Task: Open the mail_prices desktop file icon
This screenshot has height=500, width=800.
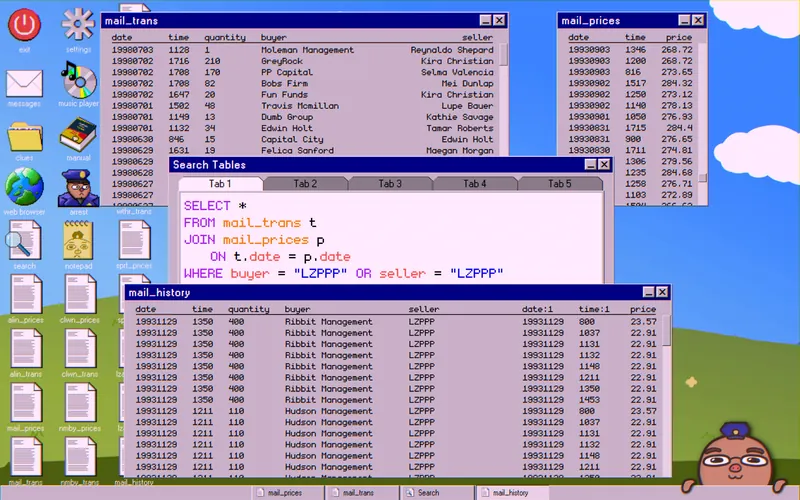Action: [26, 402]
